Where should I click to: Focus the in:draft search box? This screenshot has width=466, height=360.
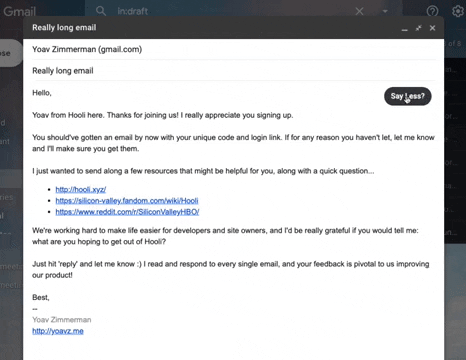click(233, 11)
